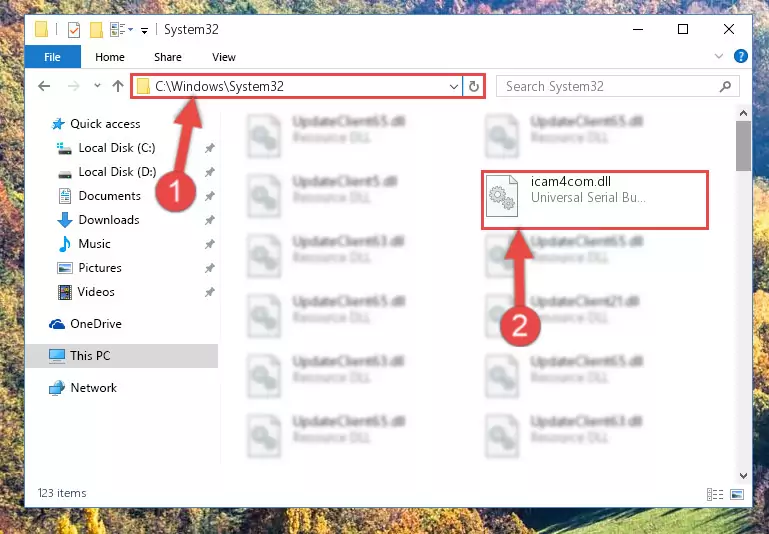Open Pictures in the sidebar
This screenshot has width=769, height=534.
[x=100, y=268]
